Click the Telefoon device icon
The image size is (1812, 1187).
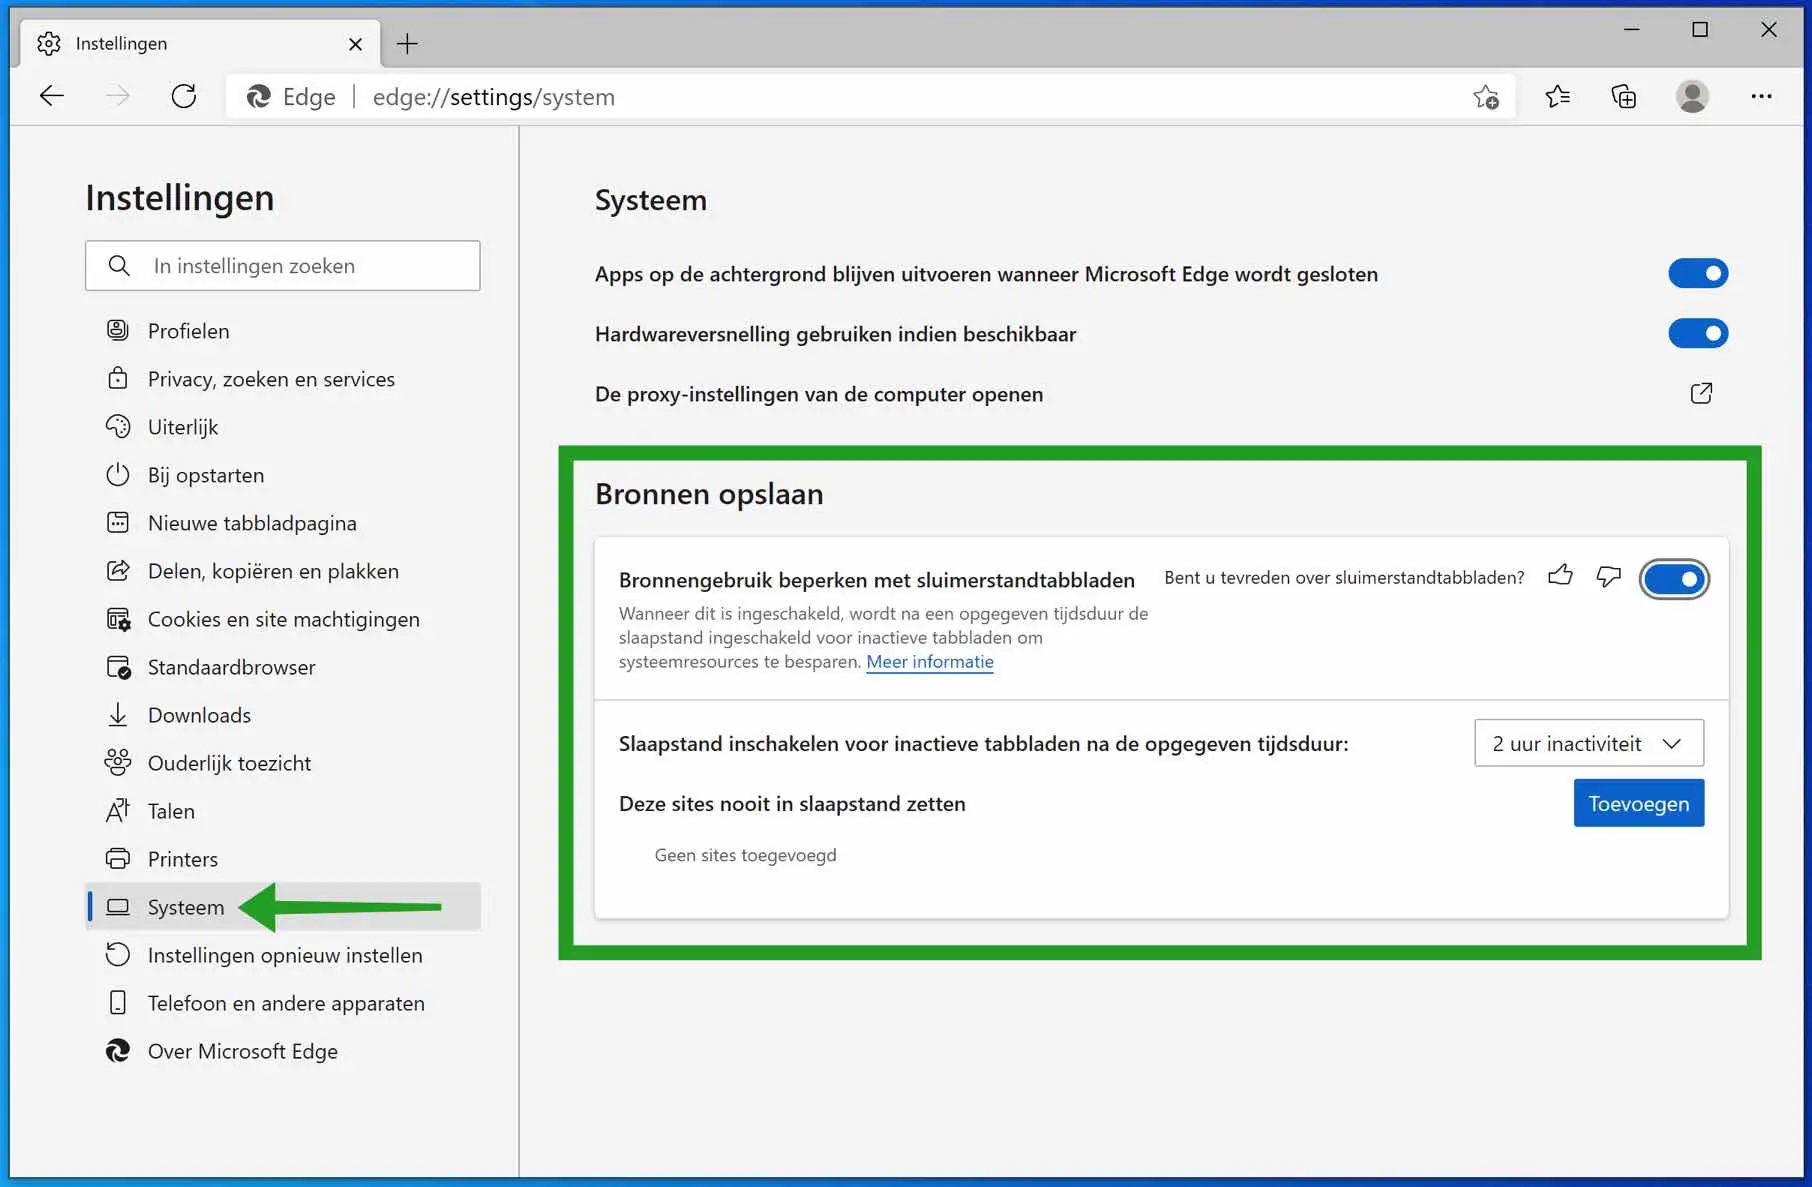pyautogui.click(x=118, y=1002)
